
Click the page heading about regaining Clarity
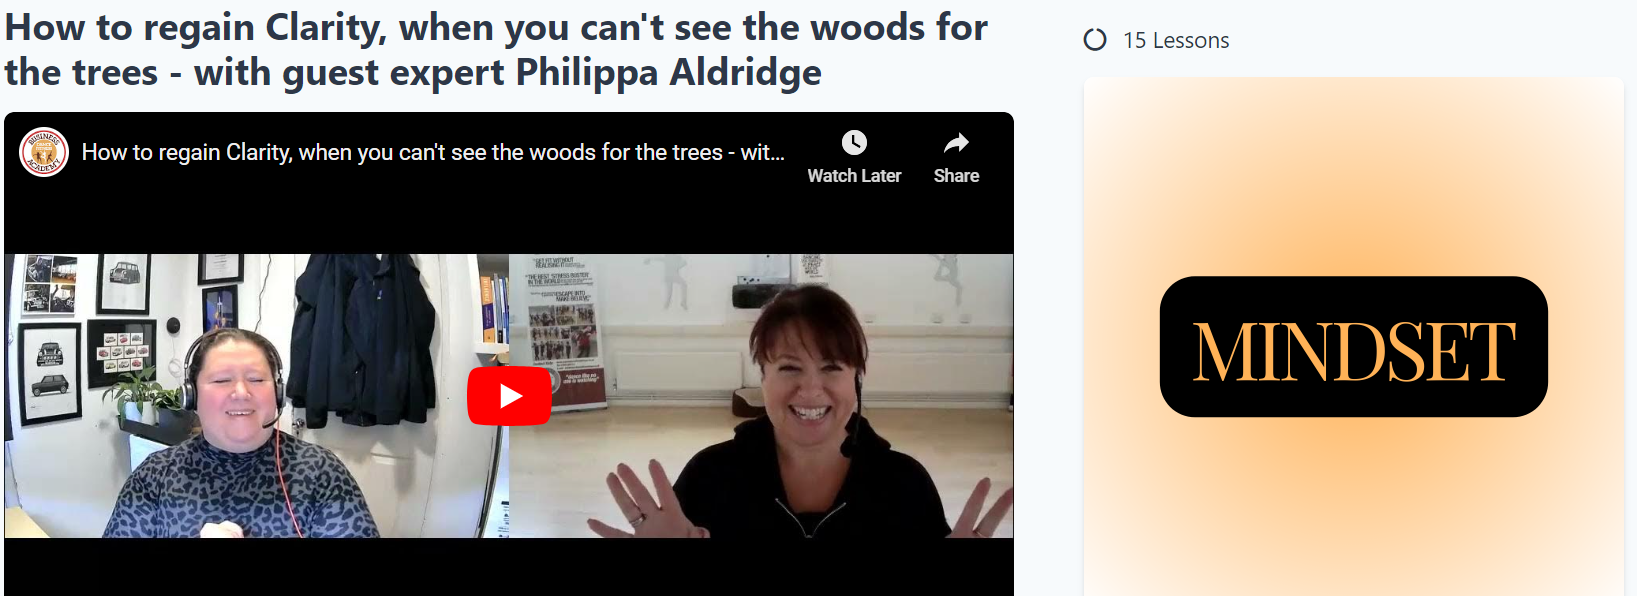point(496,49)
